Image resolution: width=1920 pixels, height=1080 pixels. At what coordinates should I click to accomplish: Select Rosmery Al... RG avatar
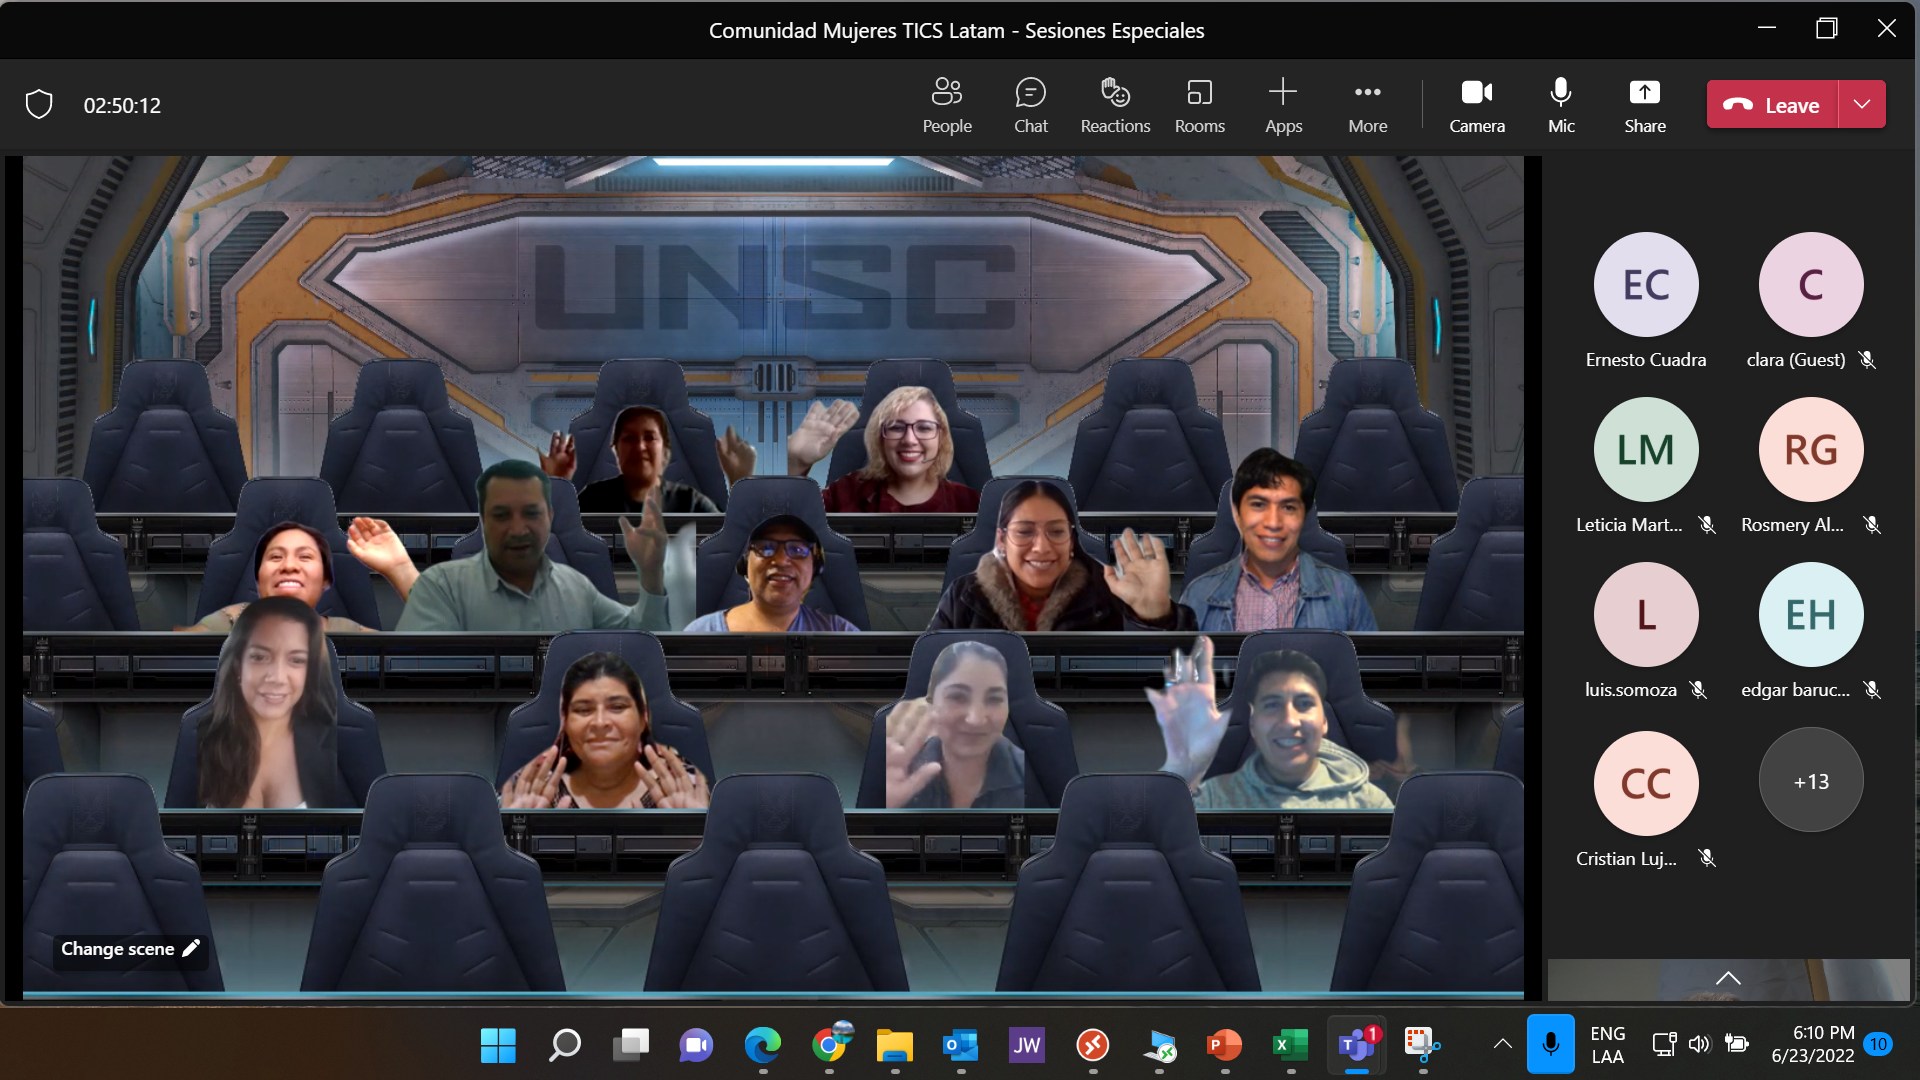coord(1810,449)
